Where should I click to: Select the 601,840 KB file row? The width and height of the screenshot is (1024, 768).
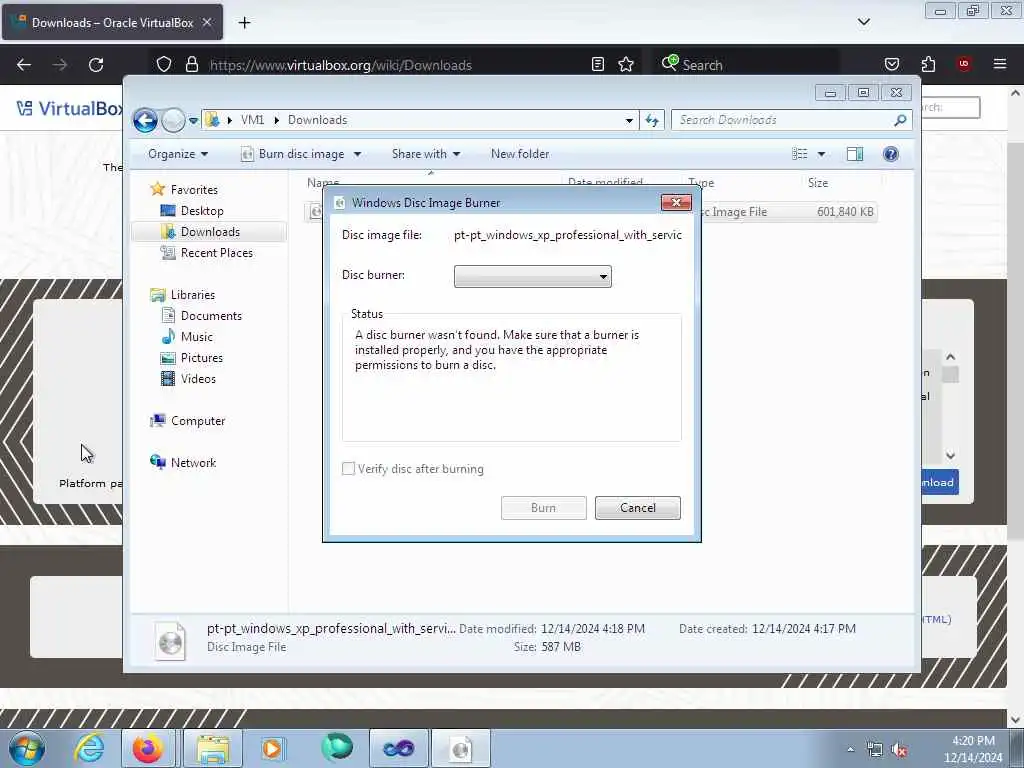788,212
